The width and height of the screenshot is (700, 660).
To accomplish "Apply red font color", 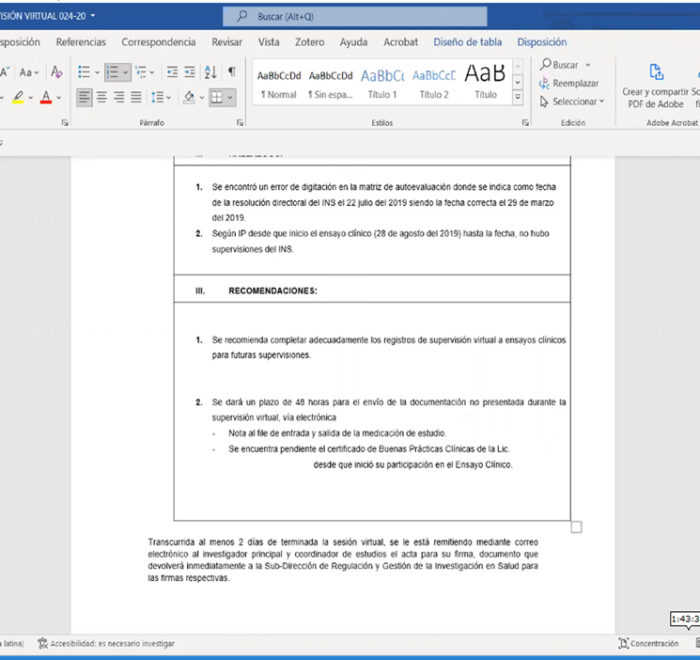I will click(46, 97).
